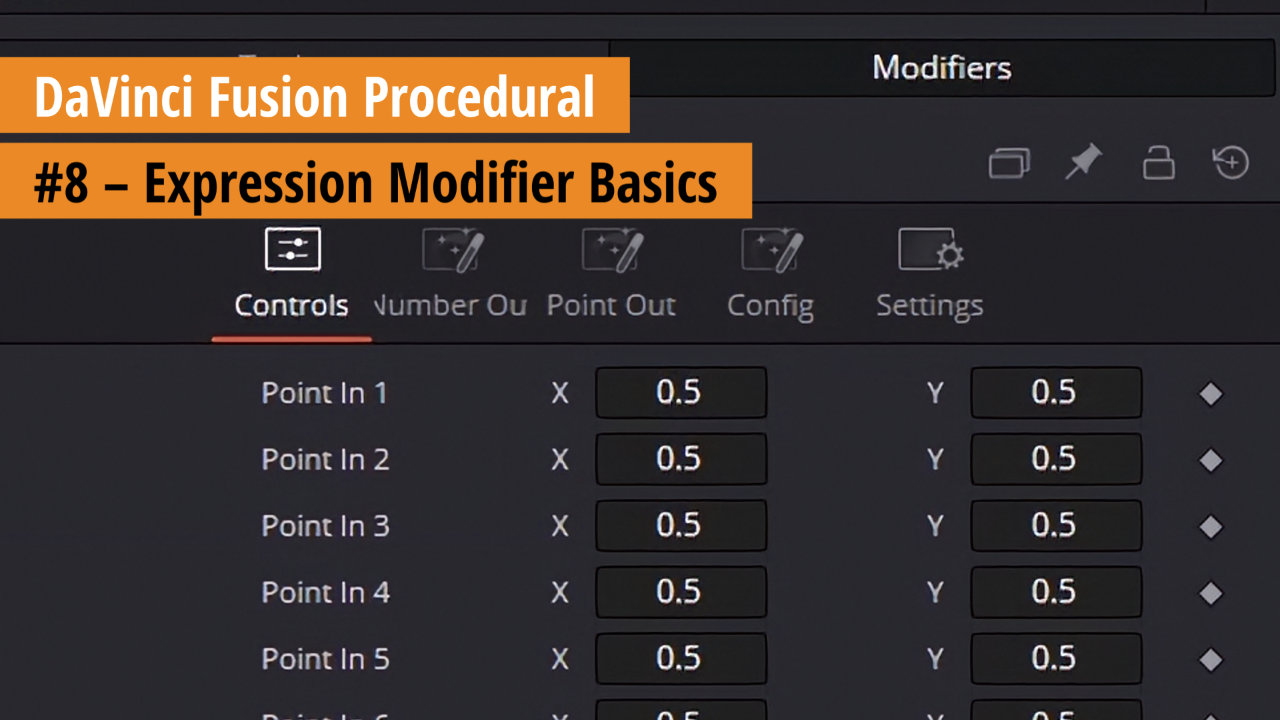
Task: Toggle keyframe diamond for Point In 2
Action: pyautogui.click(x=1211, y=460)
